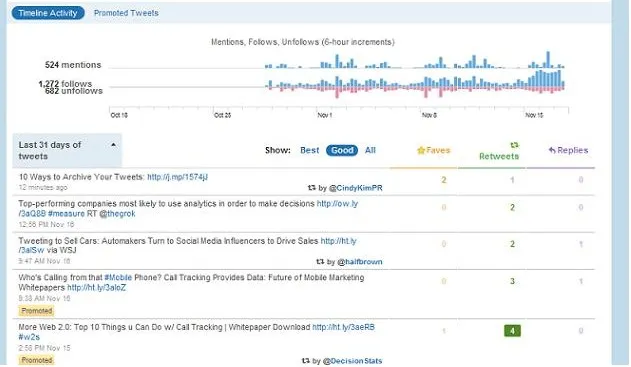Click retweet icon beside @halfbrown
Image resolution: width=631 pixels, height=367 pixels.
click(x=320, y=262)
